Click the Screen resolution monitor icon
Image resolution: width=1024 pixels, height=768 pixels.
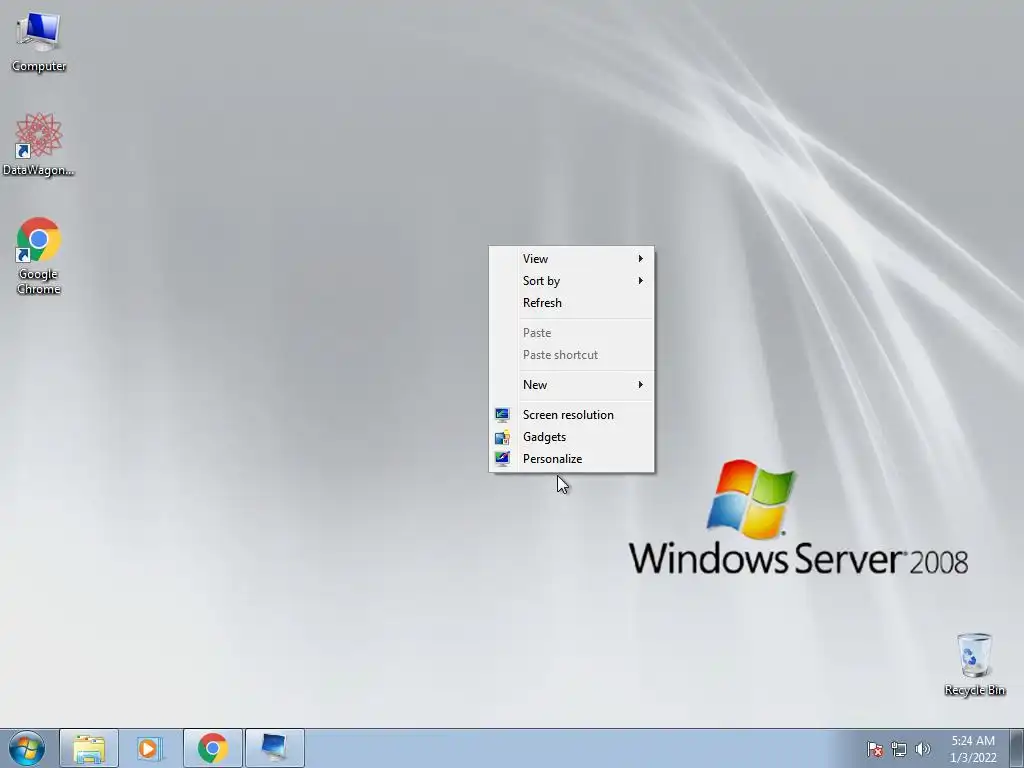[502, 415]
